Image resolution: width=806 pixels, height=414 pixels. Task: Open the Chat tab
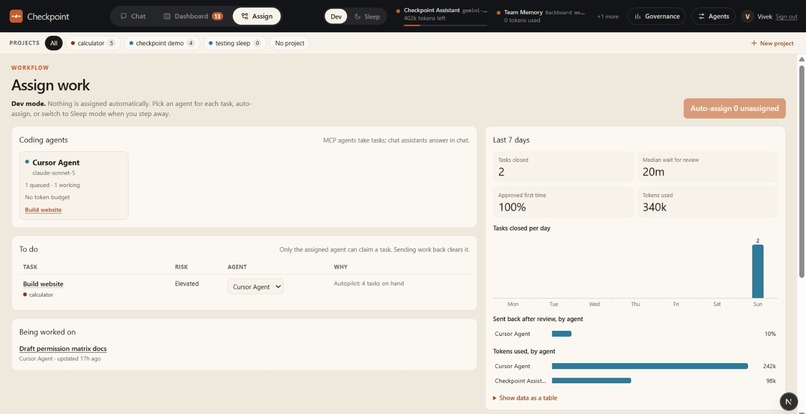[x=133, y=16]
